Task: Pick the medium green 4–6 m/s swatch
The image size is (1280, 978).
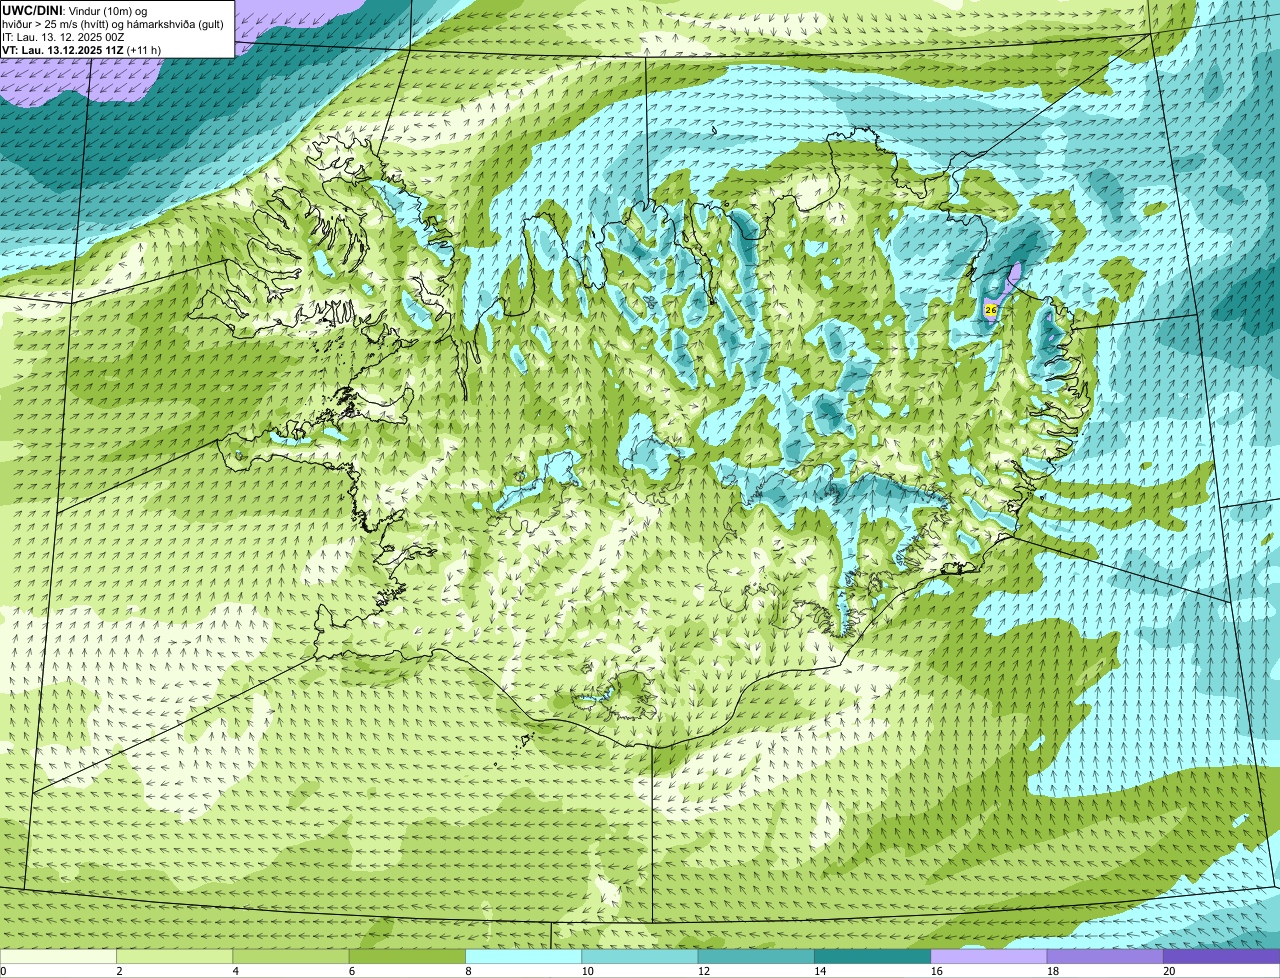Action: tap(291, 956)
